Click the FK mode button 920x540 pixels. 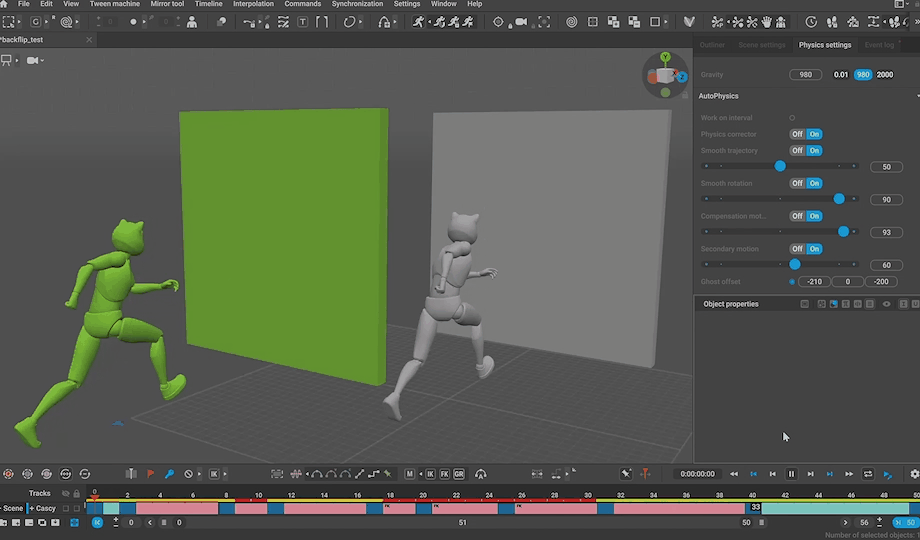pyautogui.click(x=444, y=474)
